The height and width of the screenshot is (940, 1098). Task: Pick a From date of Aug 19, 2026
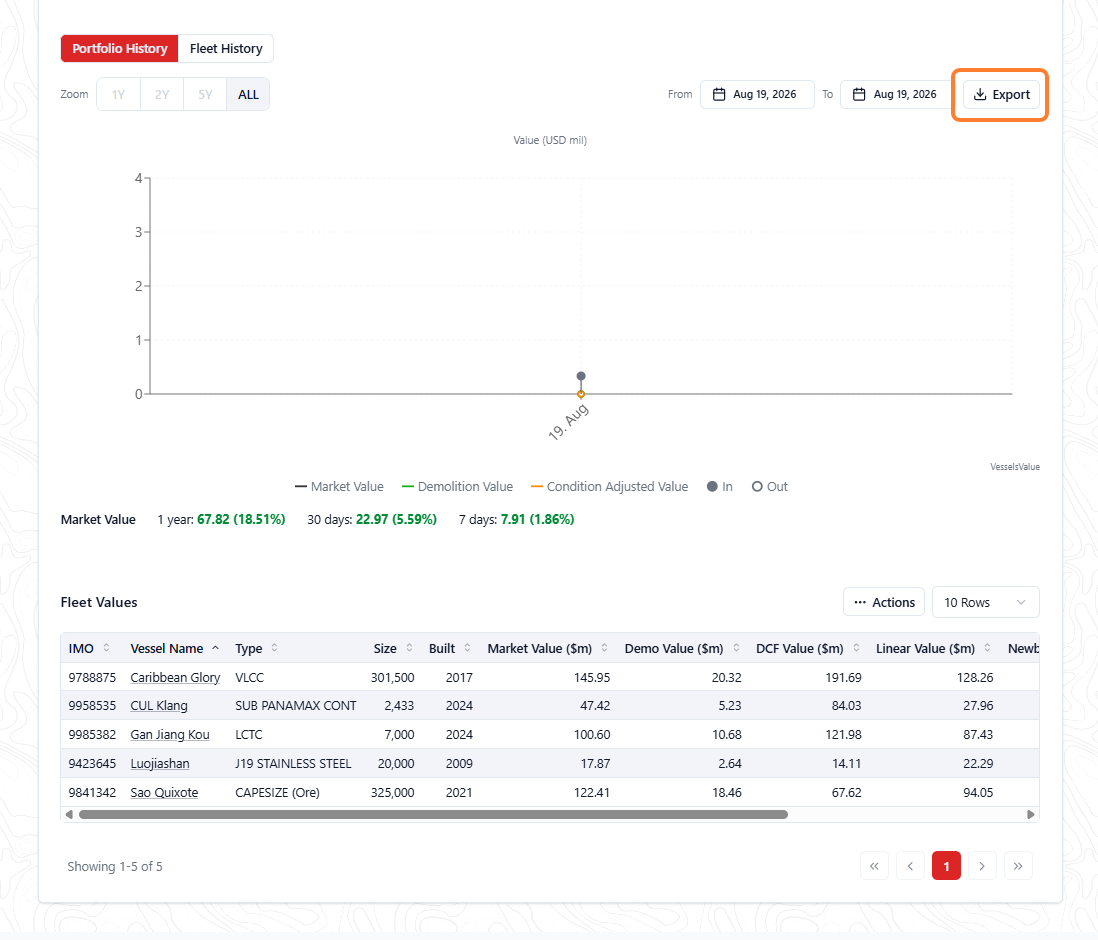(x=757, y=95)
